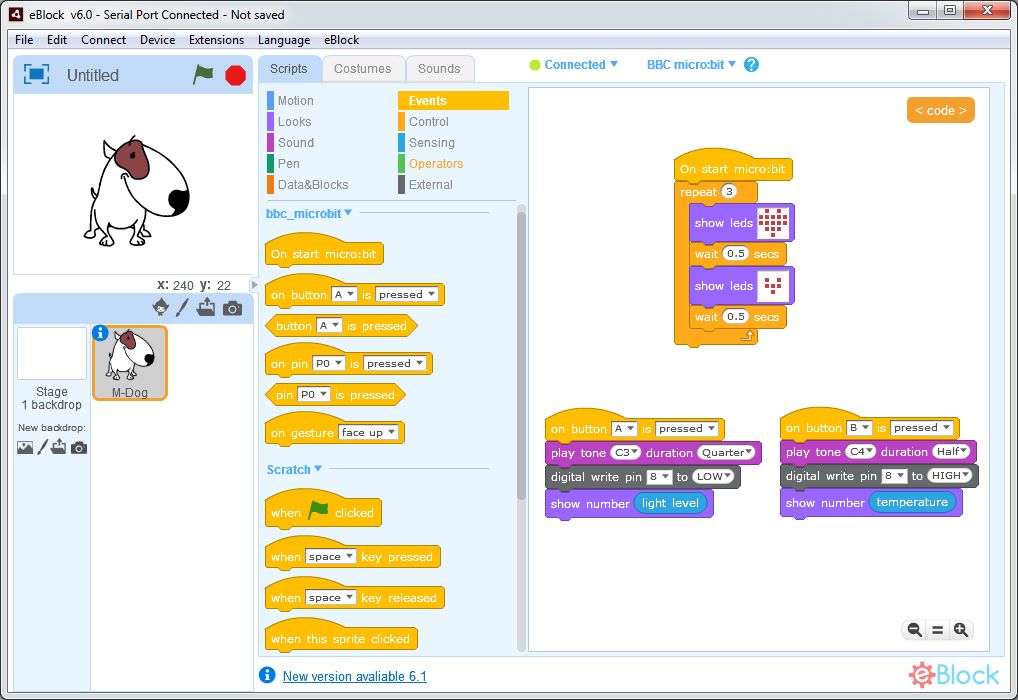Screen dimensions: 1018x700
Task: Open new sprite from camera icon
Action: click(x=232, y=308)
